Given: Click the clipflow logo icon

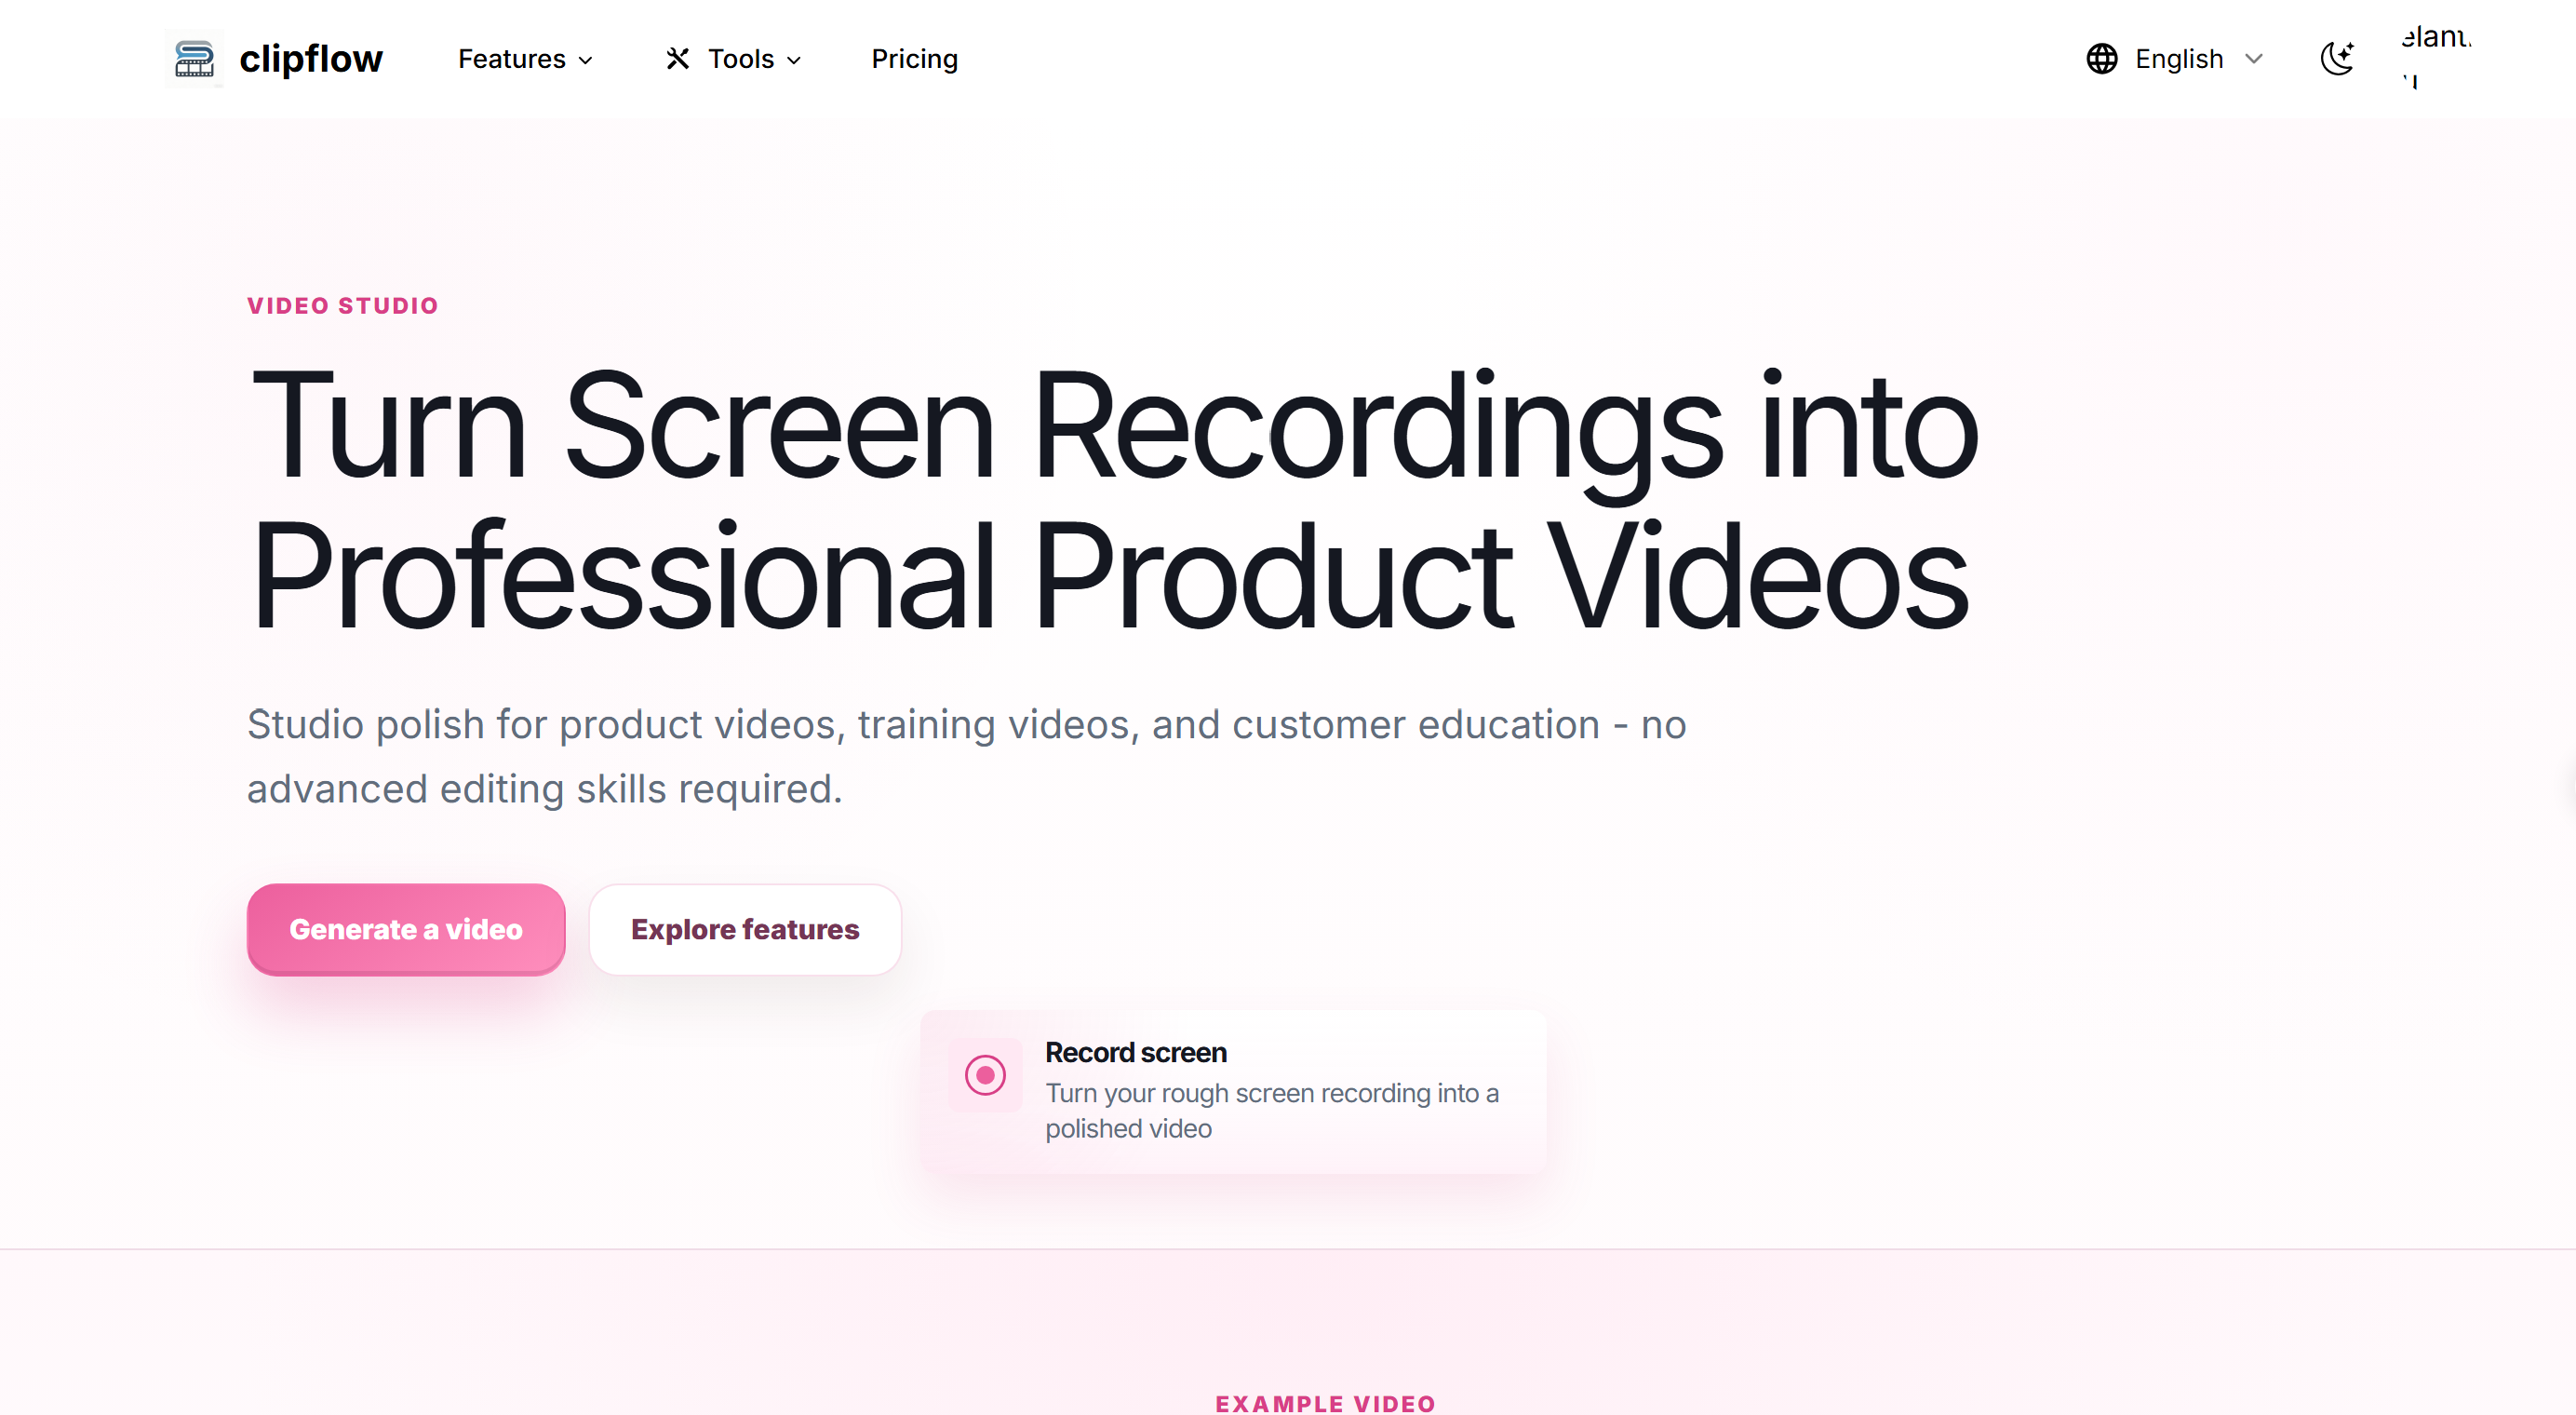Looking at the screenshot, I should [x=194, y=59].
